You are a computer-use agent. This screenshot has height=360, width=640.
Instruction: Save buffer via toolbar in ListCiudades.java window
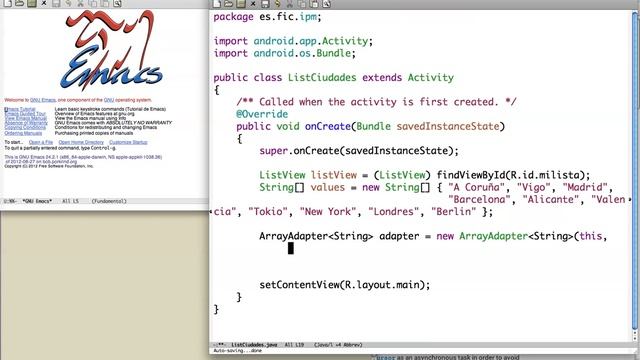pos(265,4)
